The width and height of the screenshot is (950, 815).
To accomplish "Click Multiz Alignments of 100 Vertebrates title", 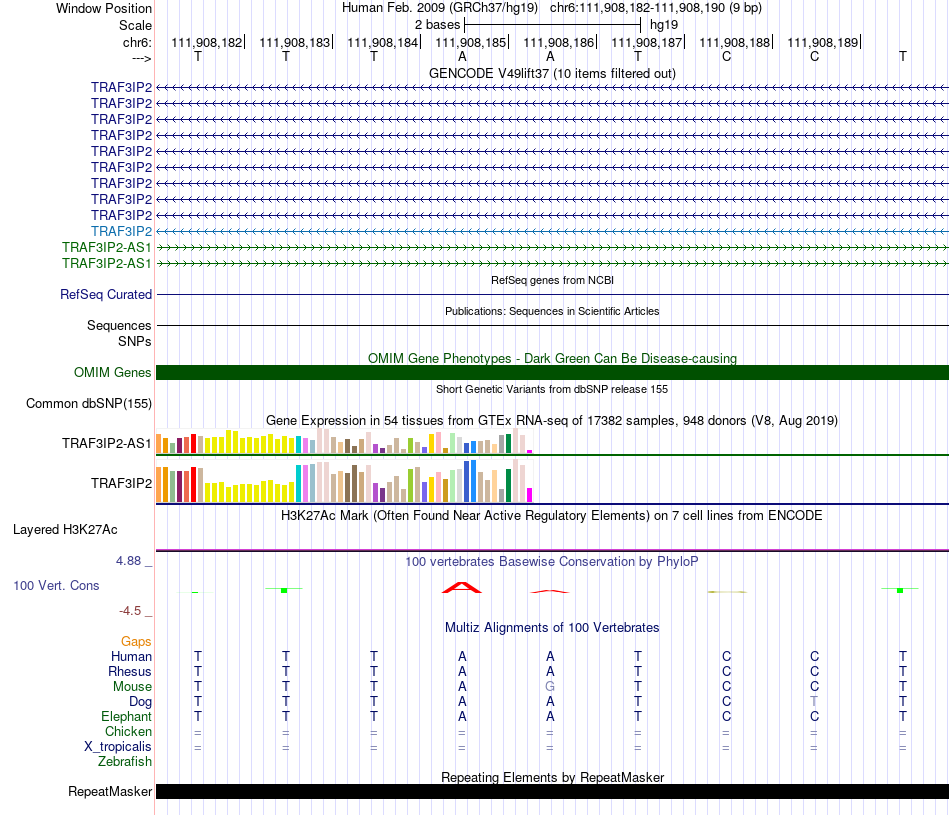I will pos(552,628).
